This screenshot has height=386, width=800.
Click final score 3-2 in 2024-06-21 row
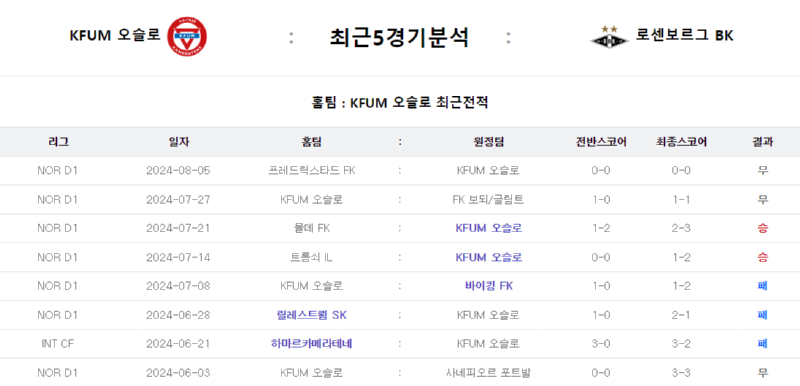pos(681,344)
